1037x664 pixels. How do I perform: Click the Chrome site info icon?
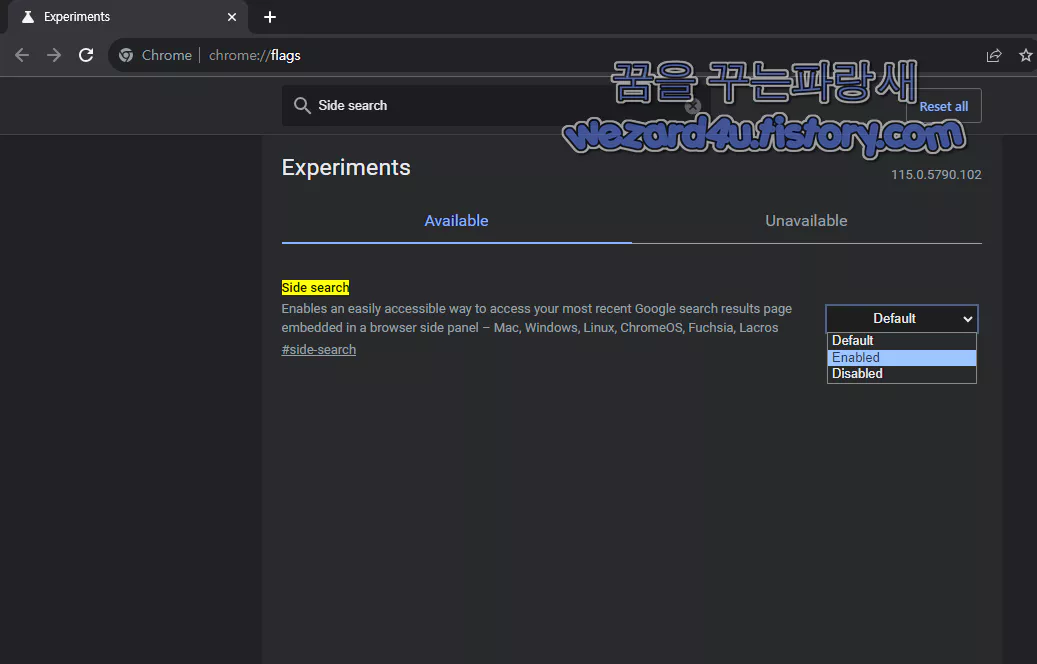pos(126,56)
